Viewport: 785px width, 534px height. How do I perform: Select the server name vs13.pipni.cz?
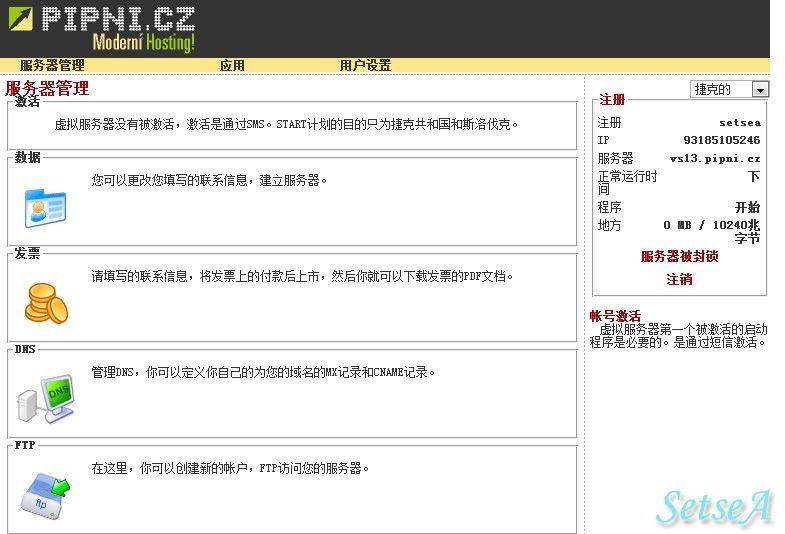pos(715,159)
